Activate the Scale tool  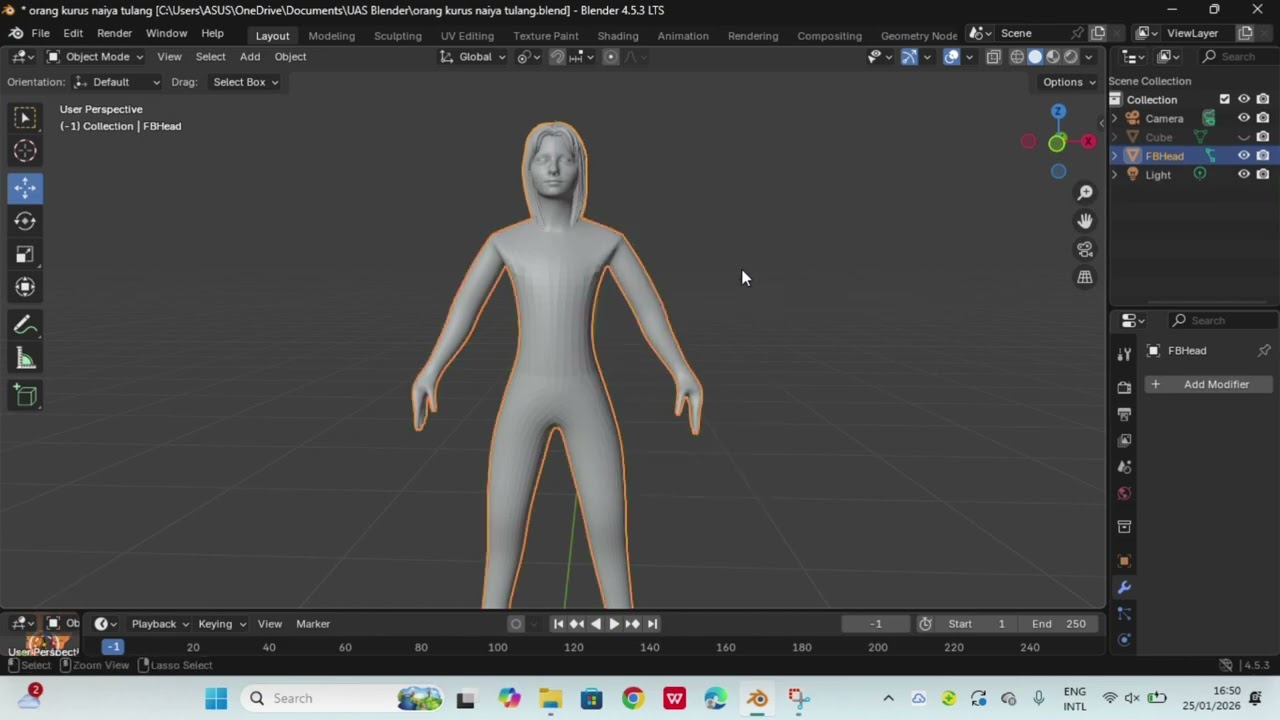(25, 255)
